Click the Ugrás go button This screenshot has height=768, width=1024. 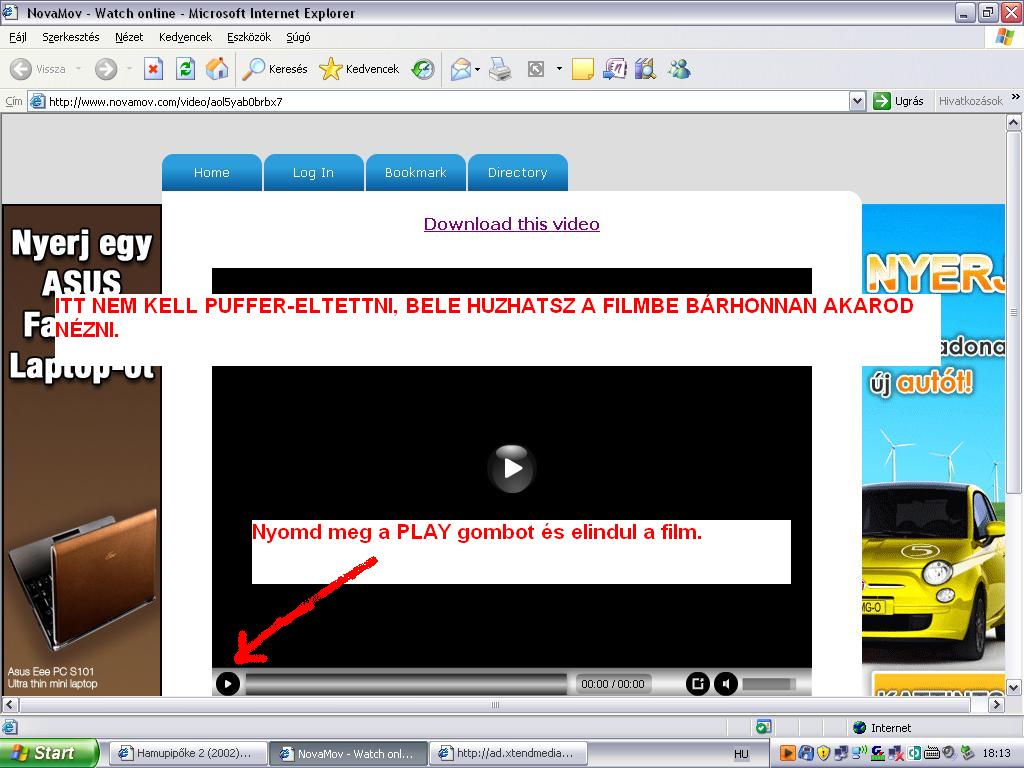coord(899,101)
